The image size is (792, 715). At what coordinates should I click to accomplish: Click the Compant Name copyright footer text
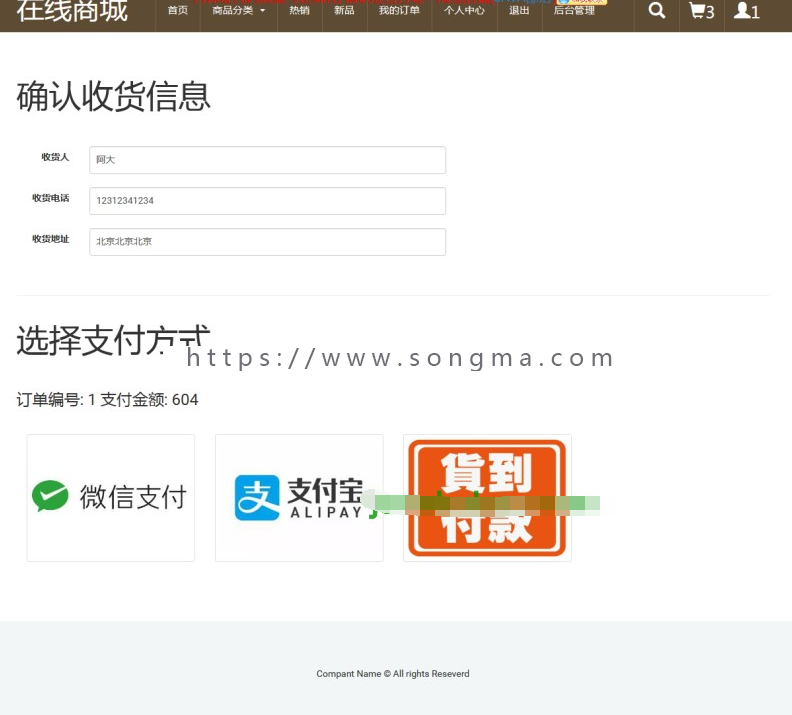(x=392, y=674)
